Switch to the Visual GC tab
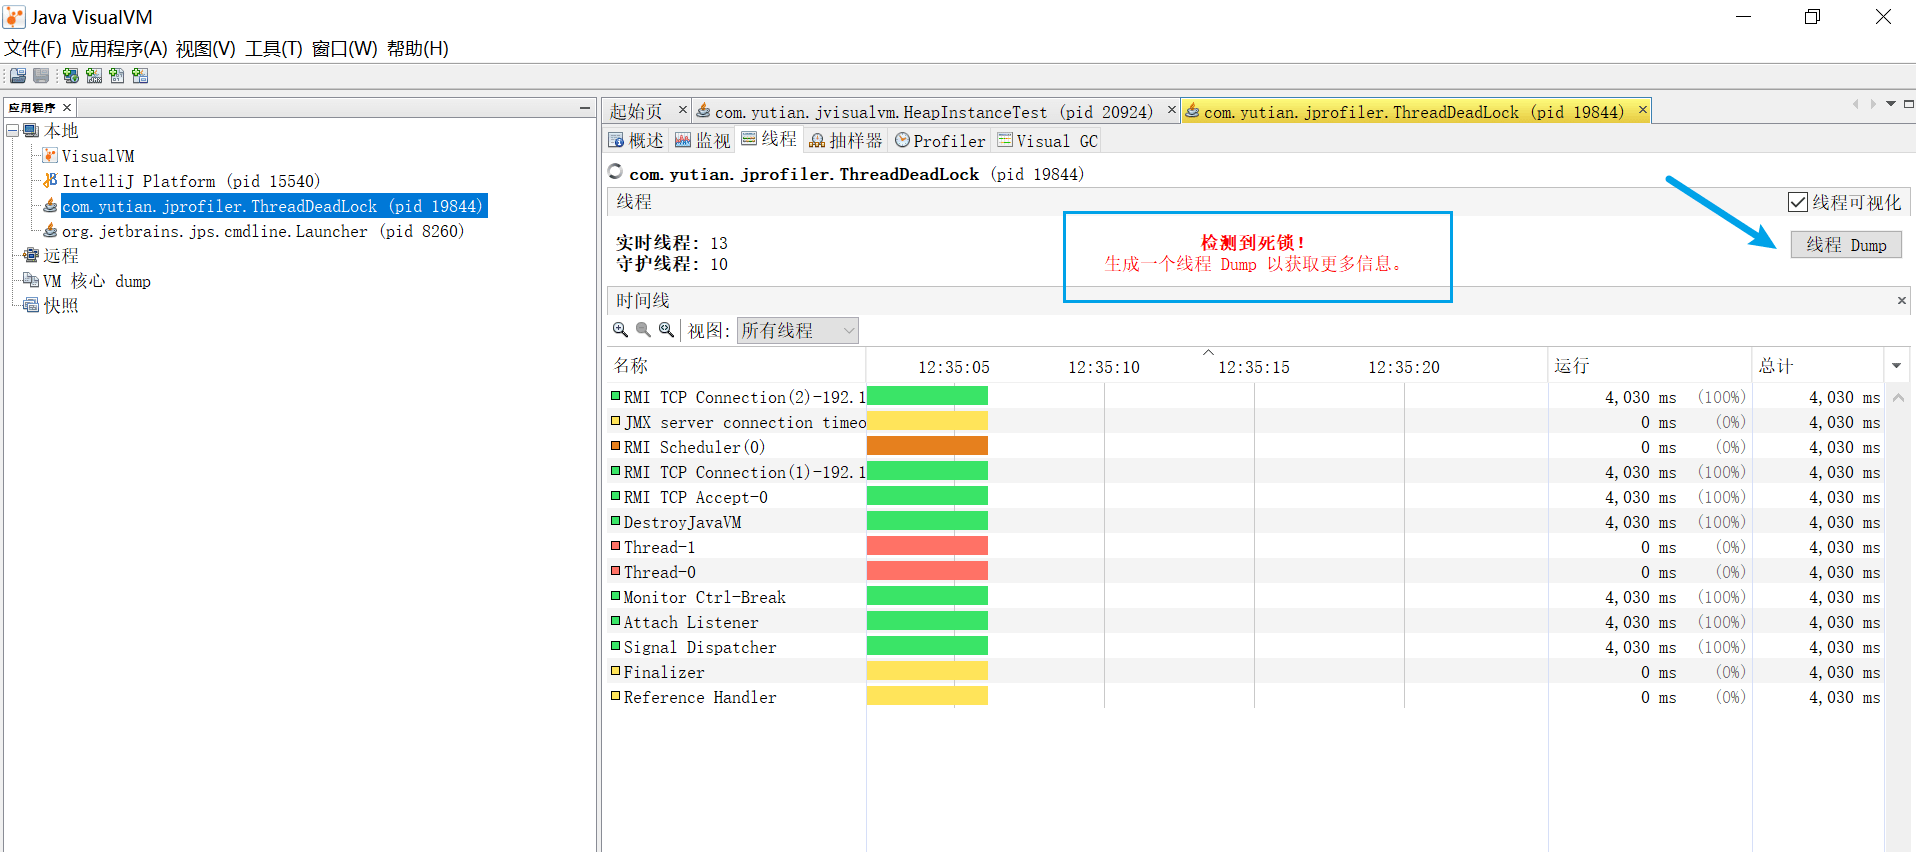This screenshot has width=1916, height=852. (x=1048, y=141)
